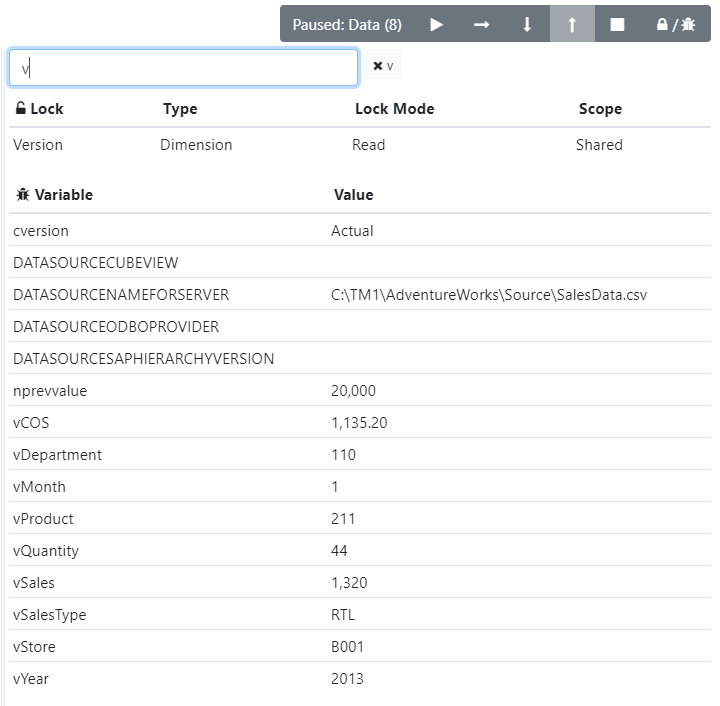Click the vYear value 2013

(347, 679)
